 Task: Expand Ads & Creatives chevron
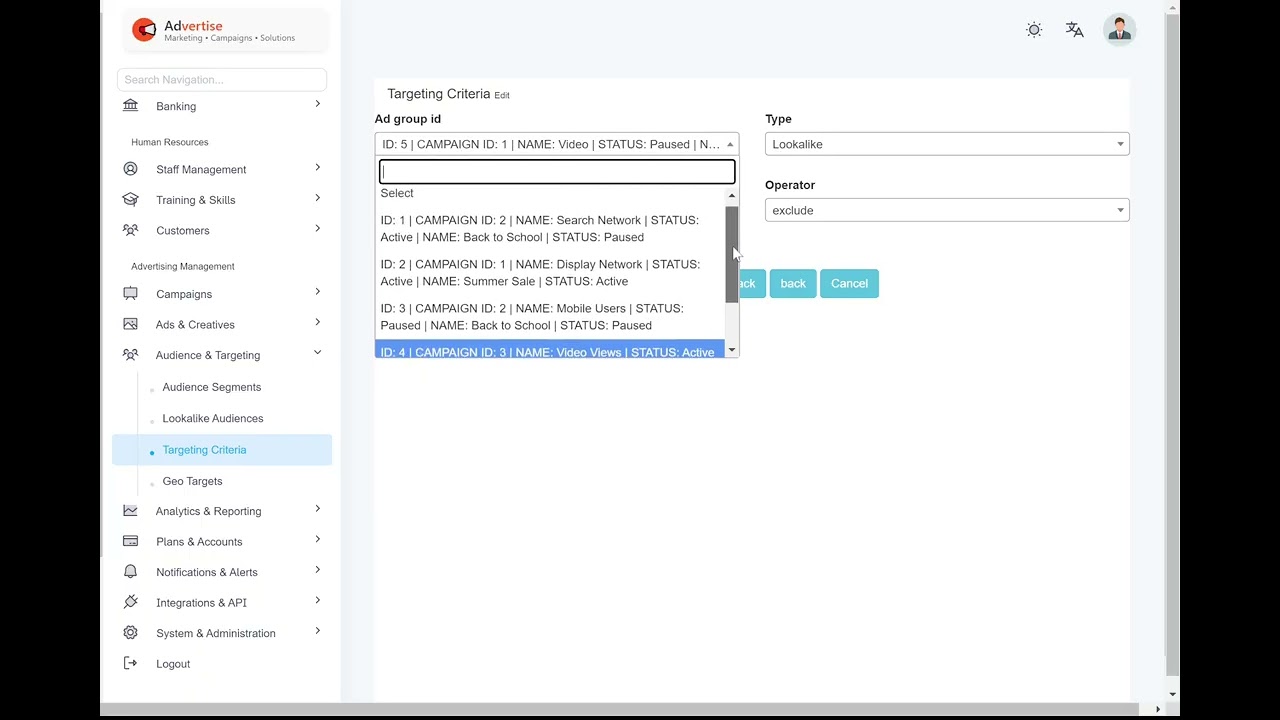pyautogui.click(x=318, y=322)
